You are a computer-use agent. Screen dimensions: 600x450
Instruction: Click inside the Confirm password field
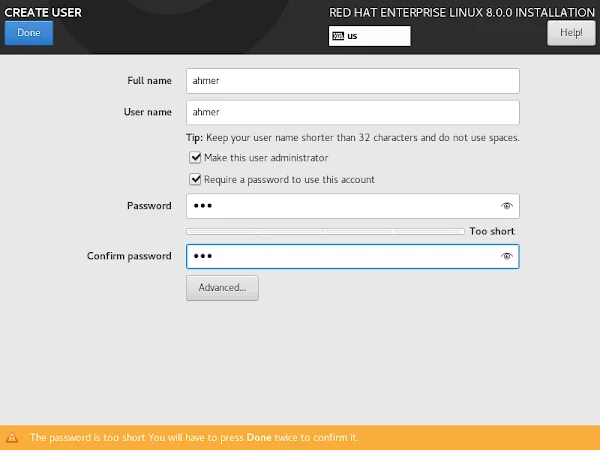352,256
